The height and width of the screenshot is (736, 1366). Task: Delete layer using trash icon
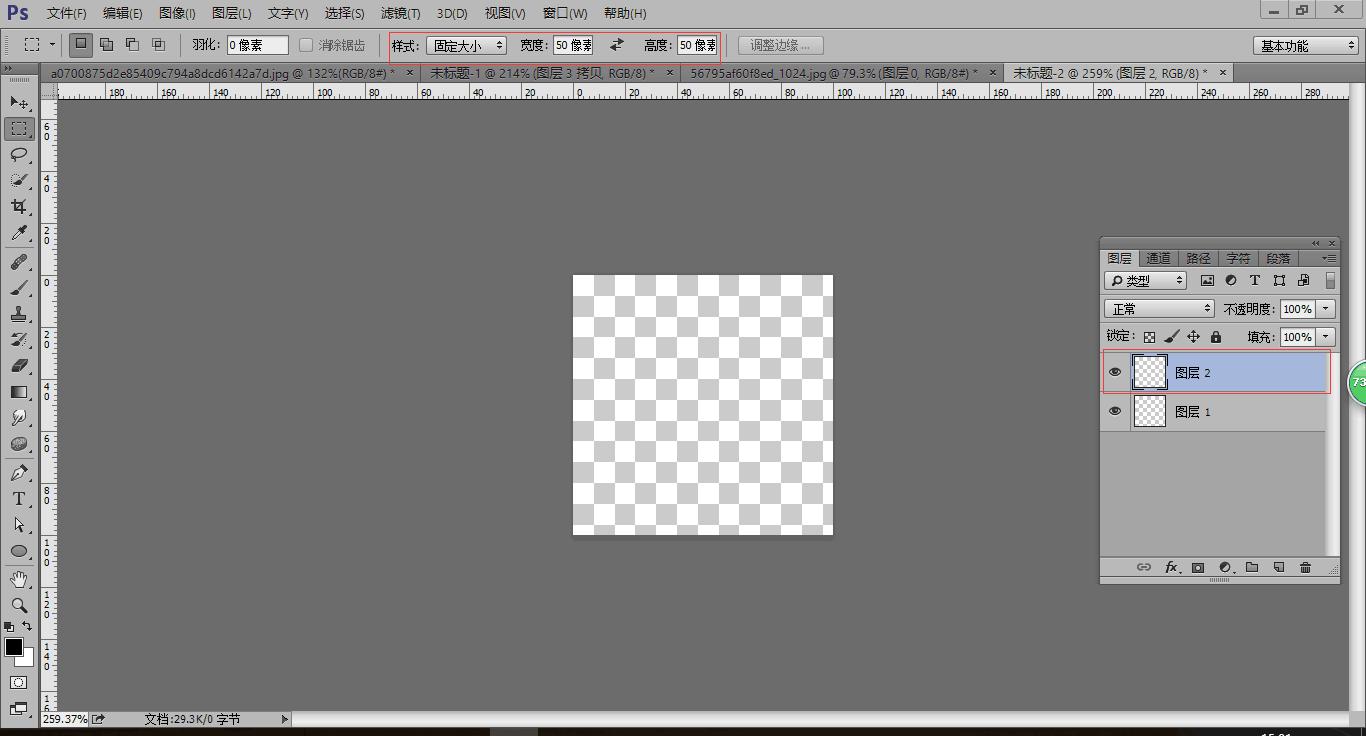[x=1305, y=568]
